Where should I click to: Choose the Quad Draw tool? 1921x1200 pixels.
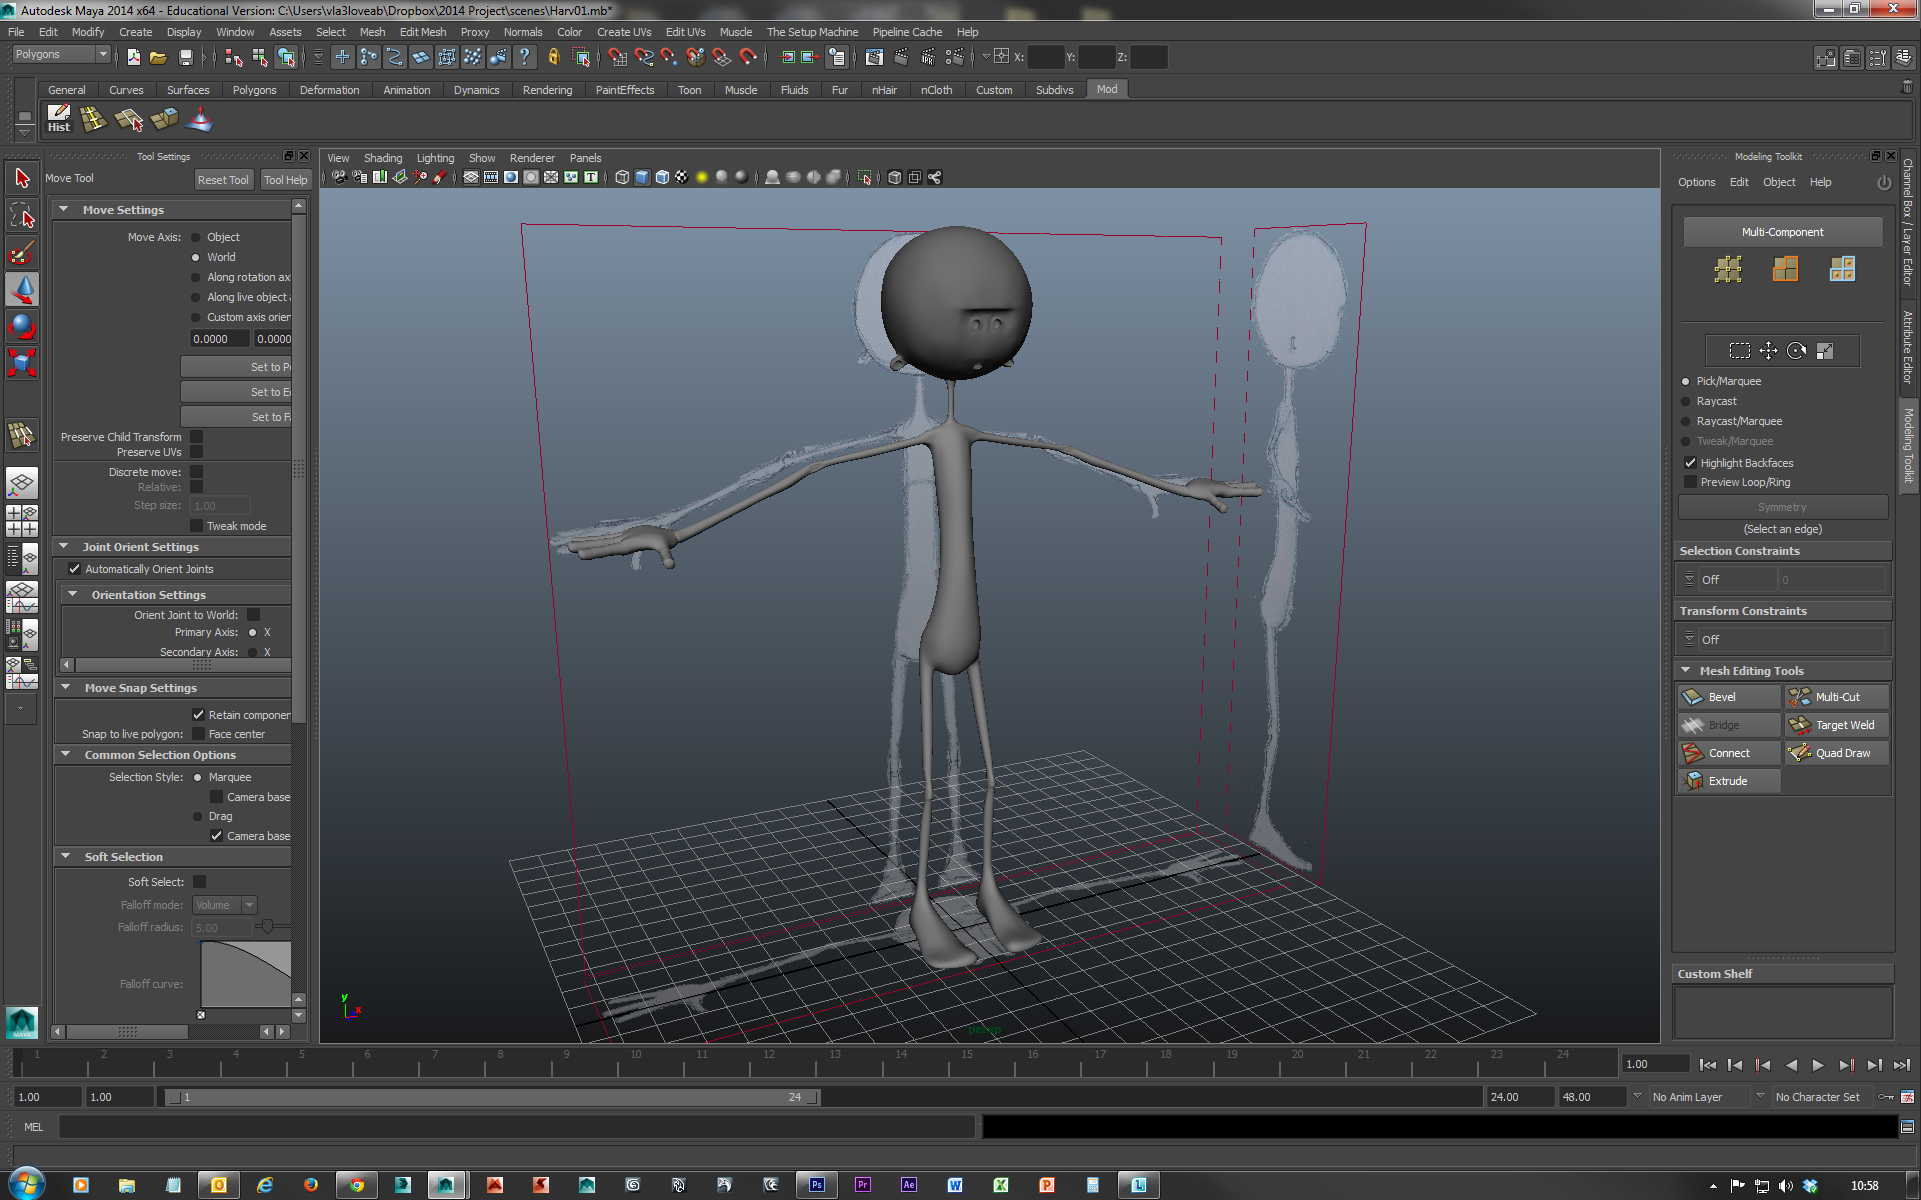point(1836,753)
